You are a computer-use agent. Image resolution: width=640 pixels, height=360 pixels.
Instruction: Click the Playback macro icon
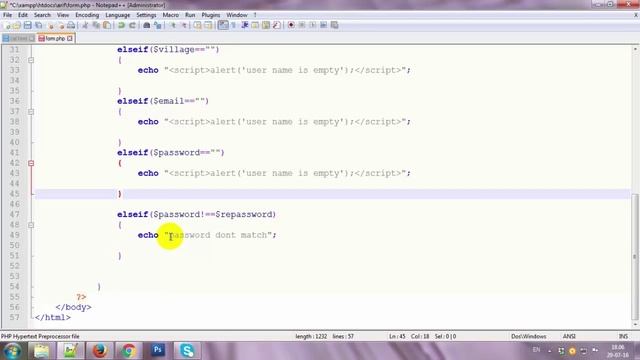point(313,25)
